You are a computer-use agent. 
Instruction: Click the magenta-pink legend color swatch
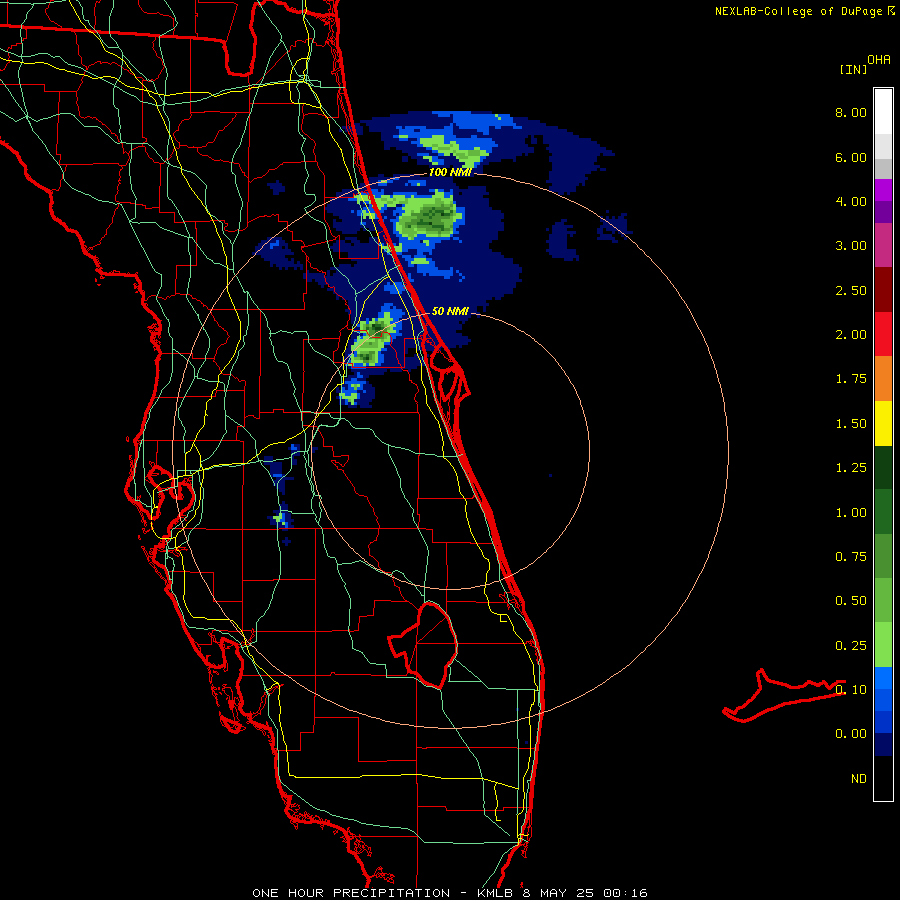883,245
